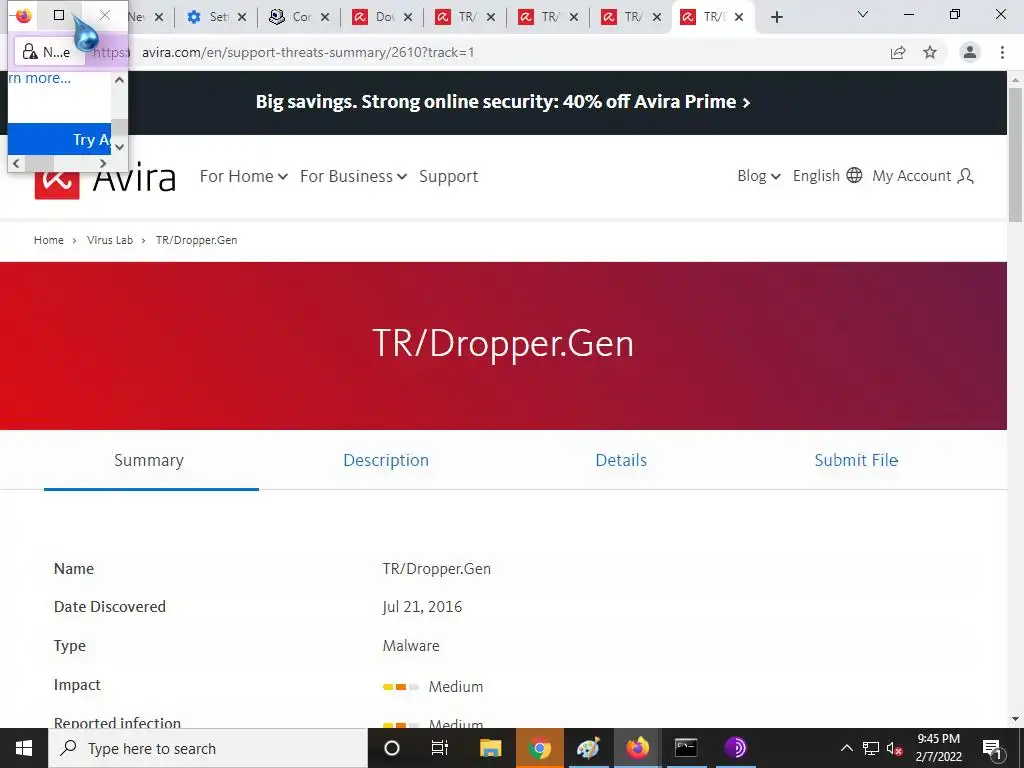
Task: Click the 'Jul 21, 2016' date value
Action: click(423, 607)
